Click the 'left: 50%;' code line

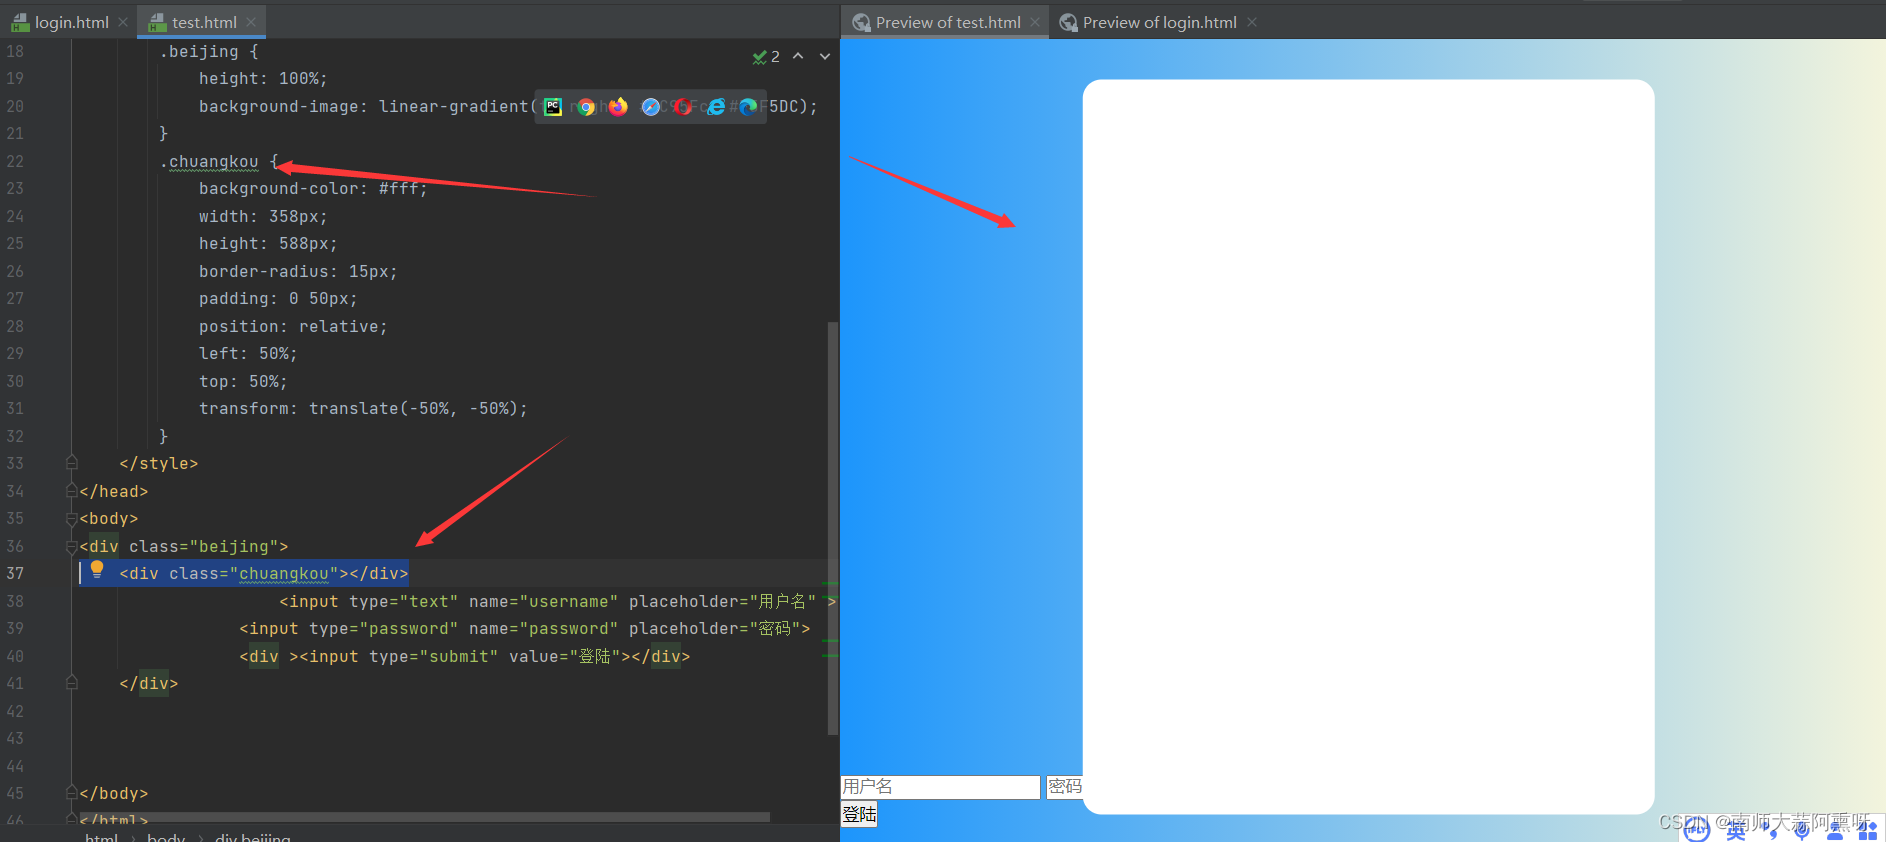click(x=248, y=354)
